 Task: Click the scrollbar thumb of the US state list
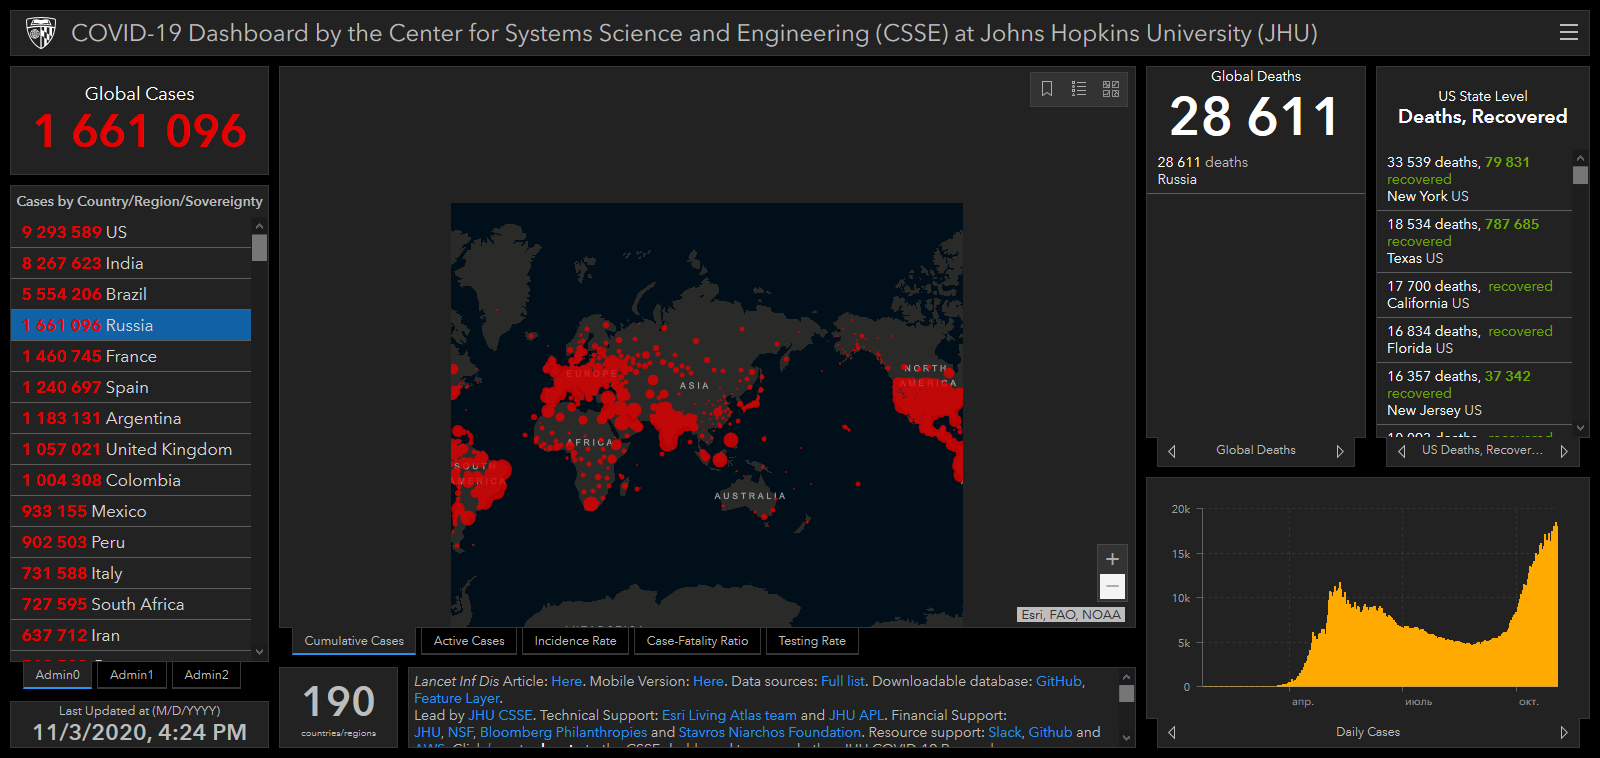[x=1580, y=175]
